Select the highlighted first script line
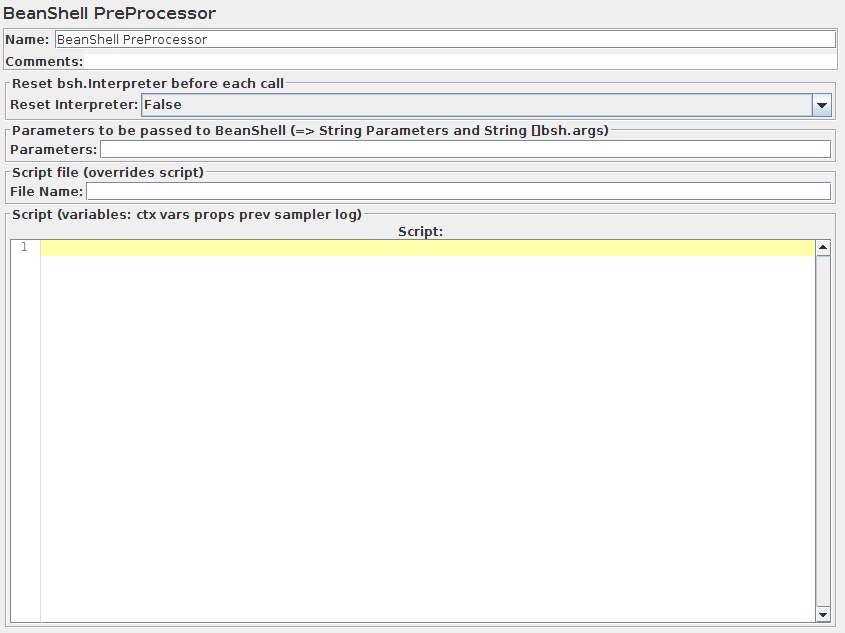Image resolution: width=845 pixels, height=633 pixels. [x=420, y=246]
